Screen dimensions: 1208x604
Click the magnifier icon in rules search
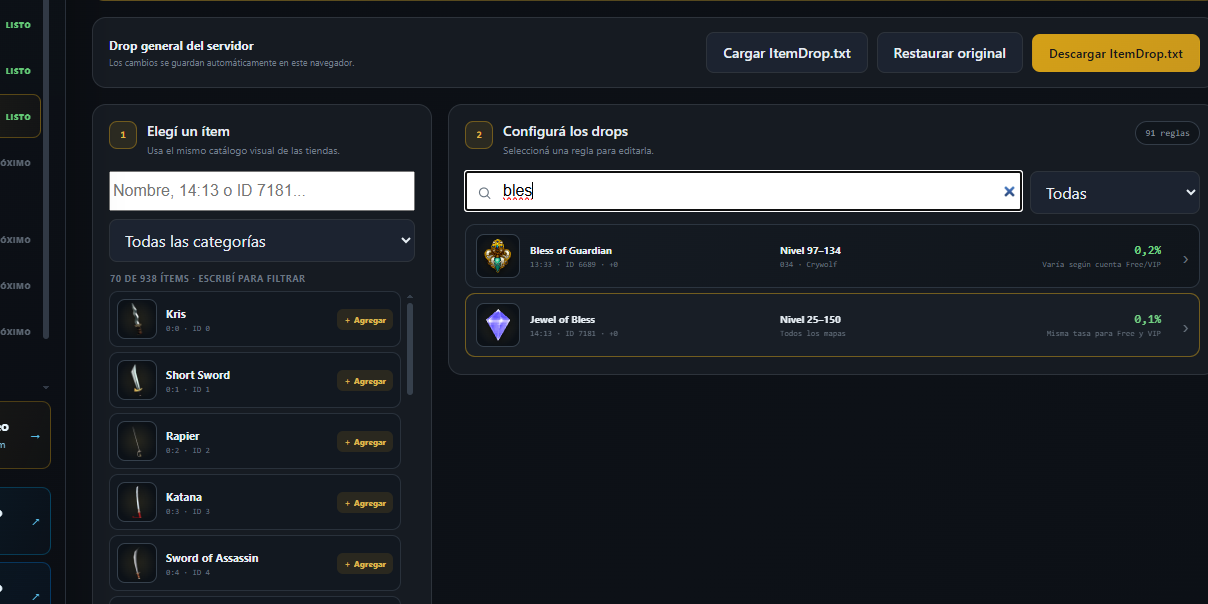484,193
